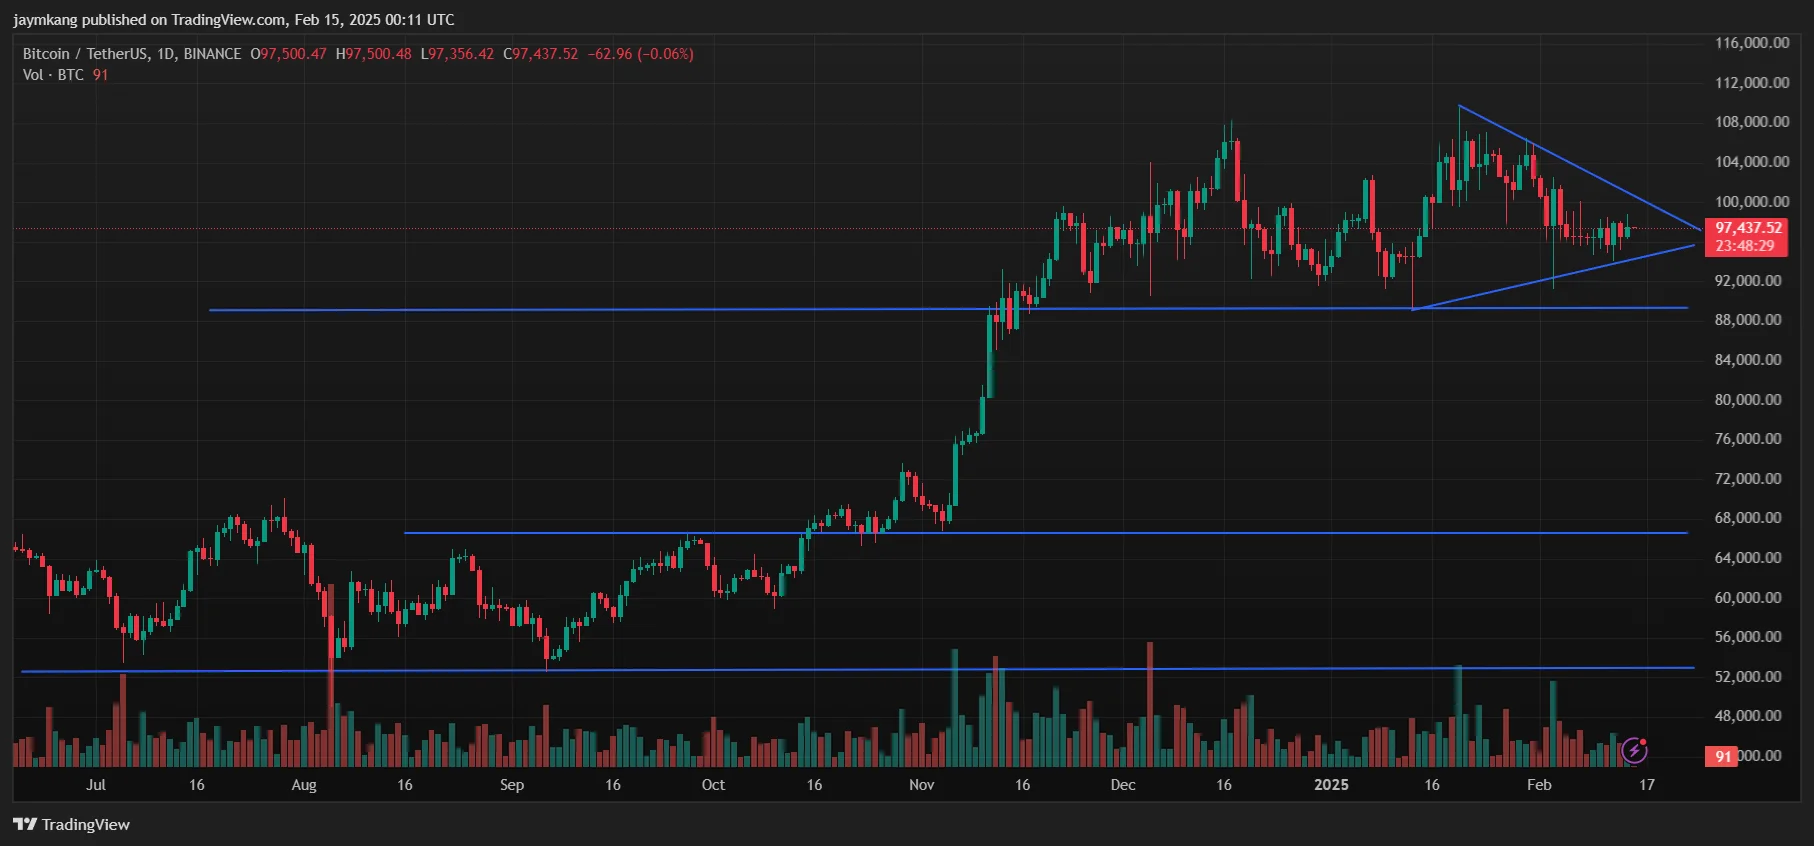Click the 84,000.00 price axis label
1814x846 pixels.
(1748, 359)
